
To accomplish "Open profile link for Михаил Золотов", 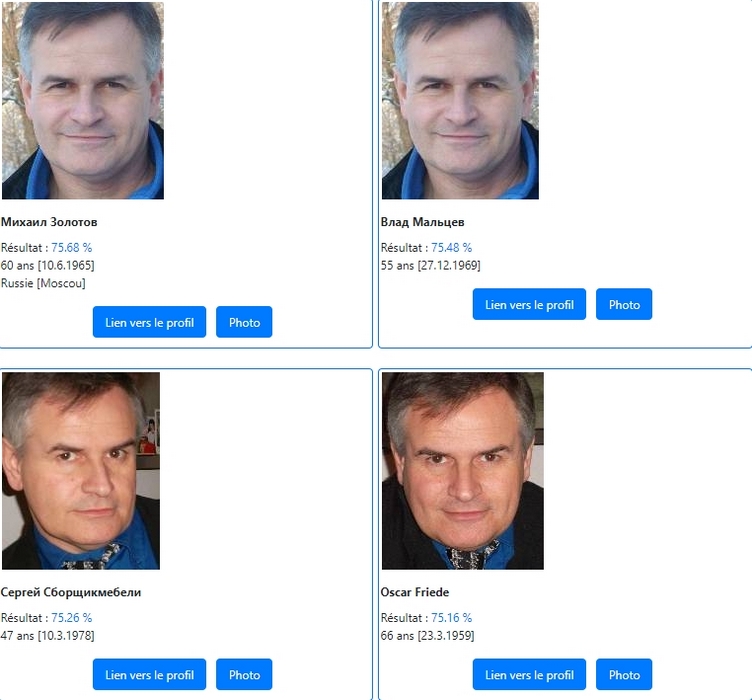I will (149, 322).
